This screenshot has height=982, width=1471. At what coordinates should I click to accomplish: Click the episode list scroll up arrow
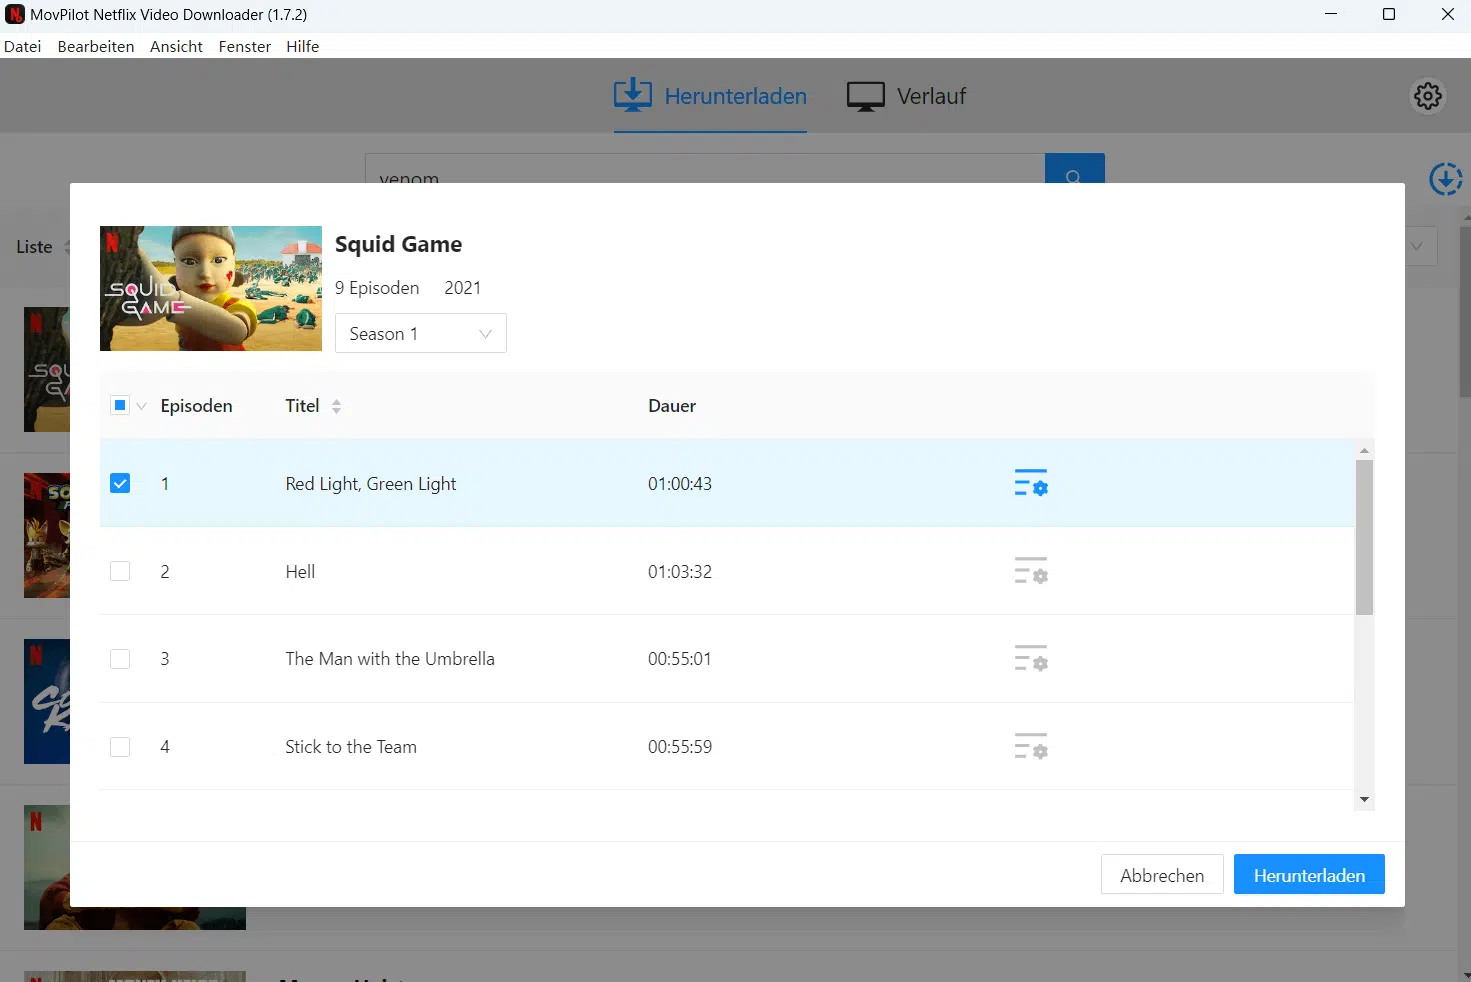pyautogui.click(x=1364, y=450)
